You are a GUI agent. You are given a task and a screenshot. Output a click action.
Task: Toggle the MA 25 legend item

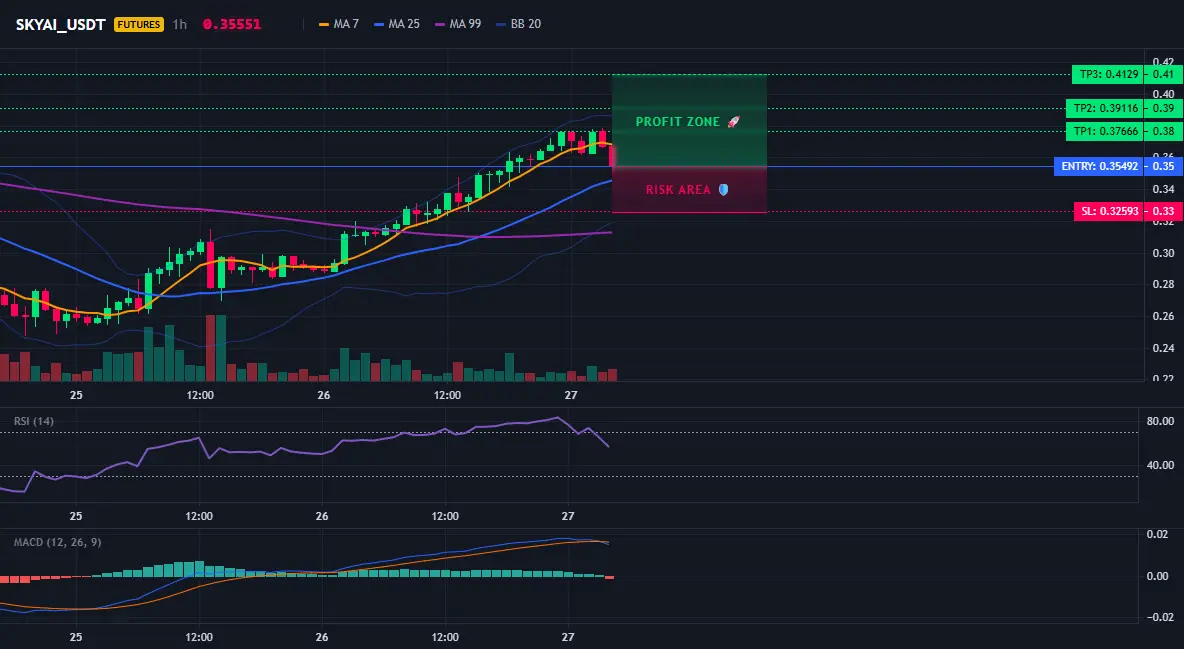coord(397,24)
